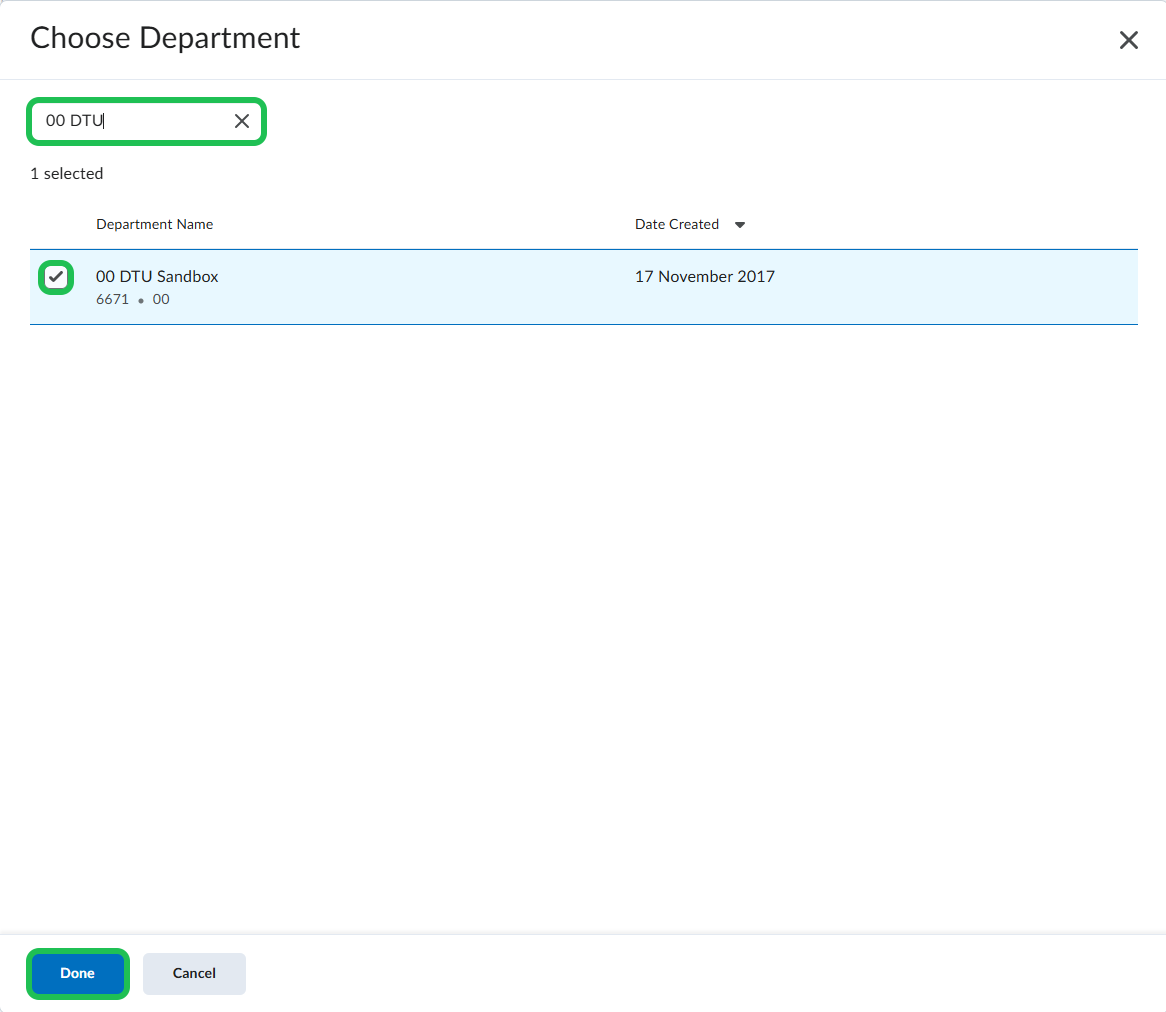Select the 00 DTU Sandbox department name

point(157,276)
